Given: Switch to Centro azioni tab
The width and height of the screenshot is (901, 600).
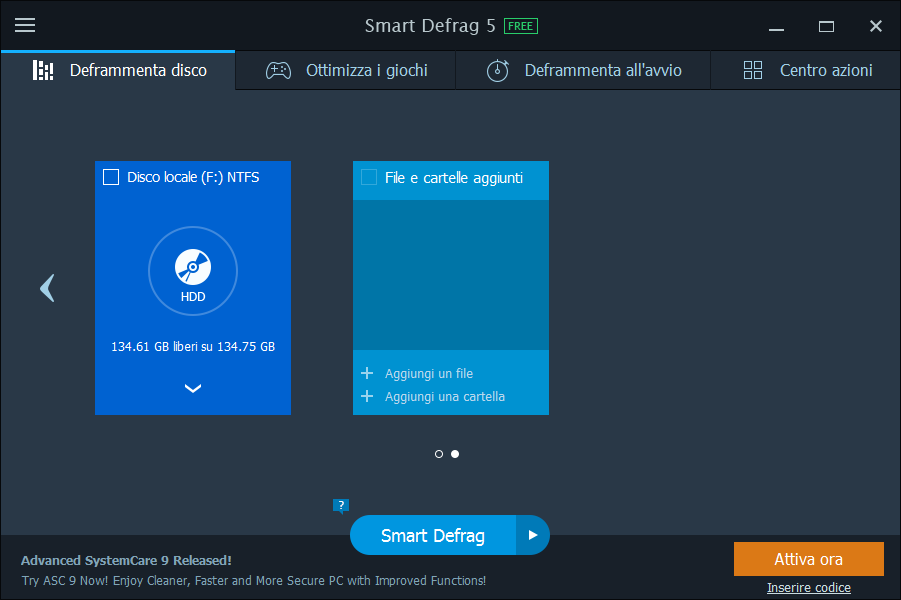Looking at the screenshot, I should (806, 70).
